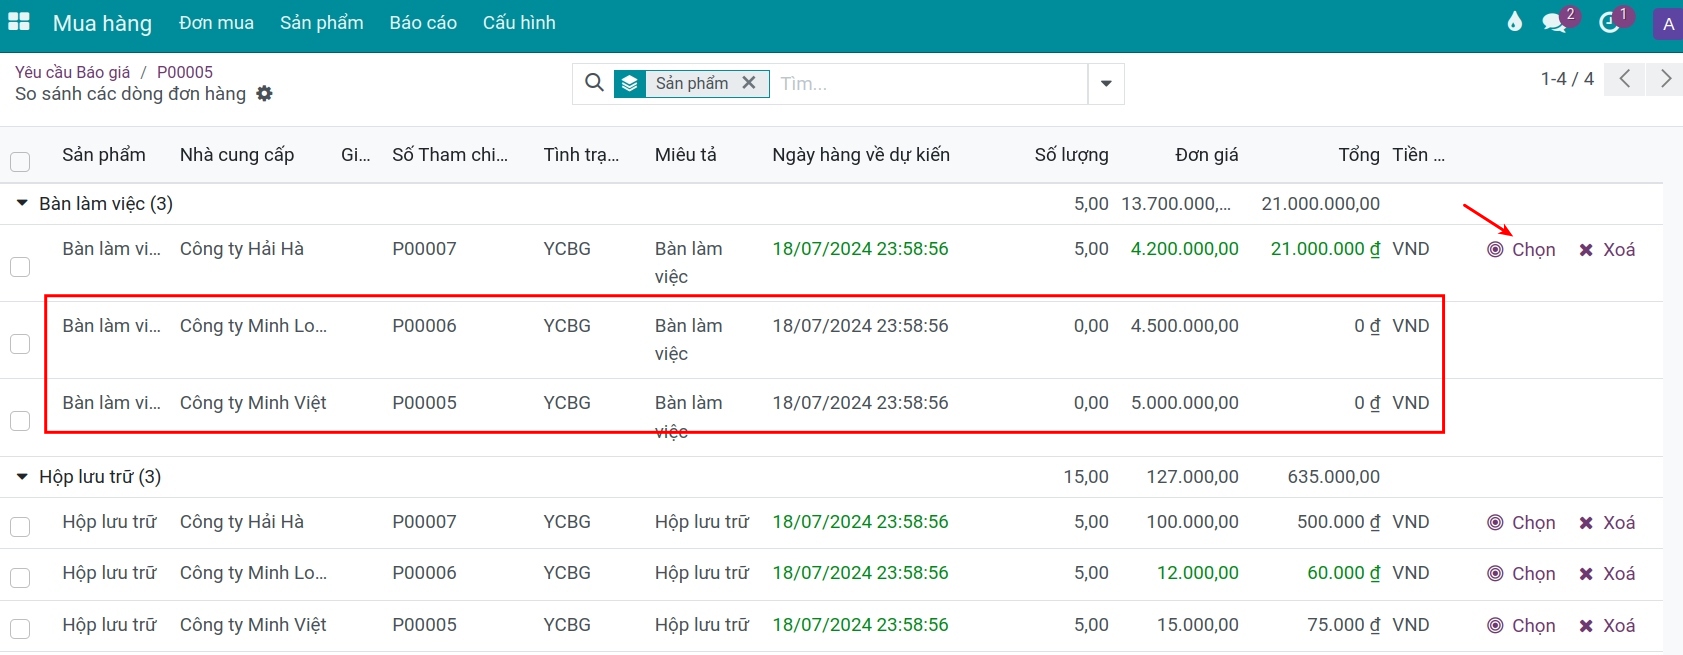Collapse the Bàn làm việc (3) group

[x=22, y=203]
